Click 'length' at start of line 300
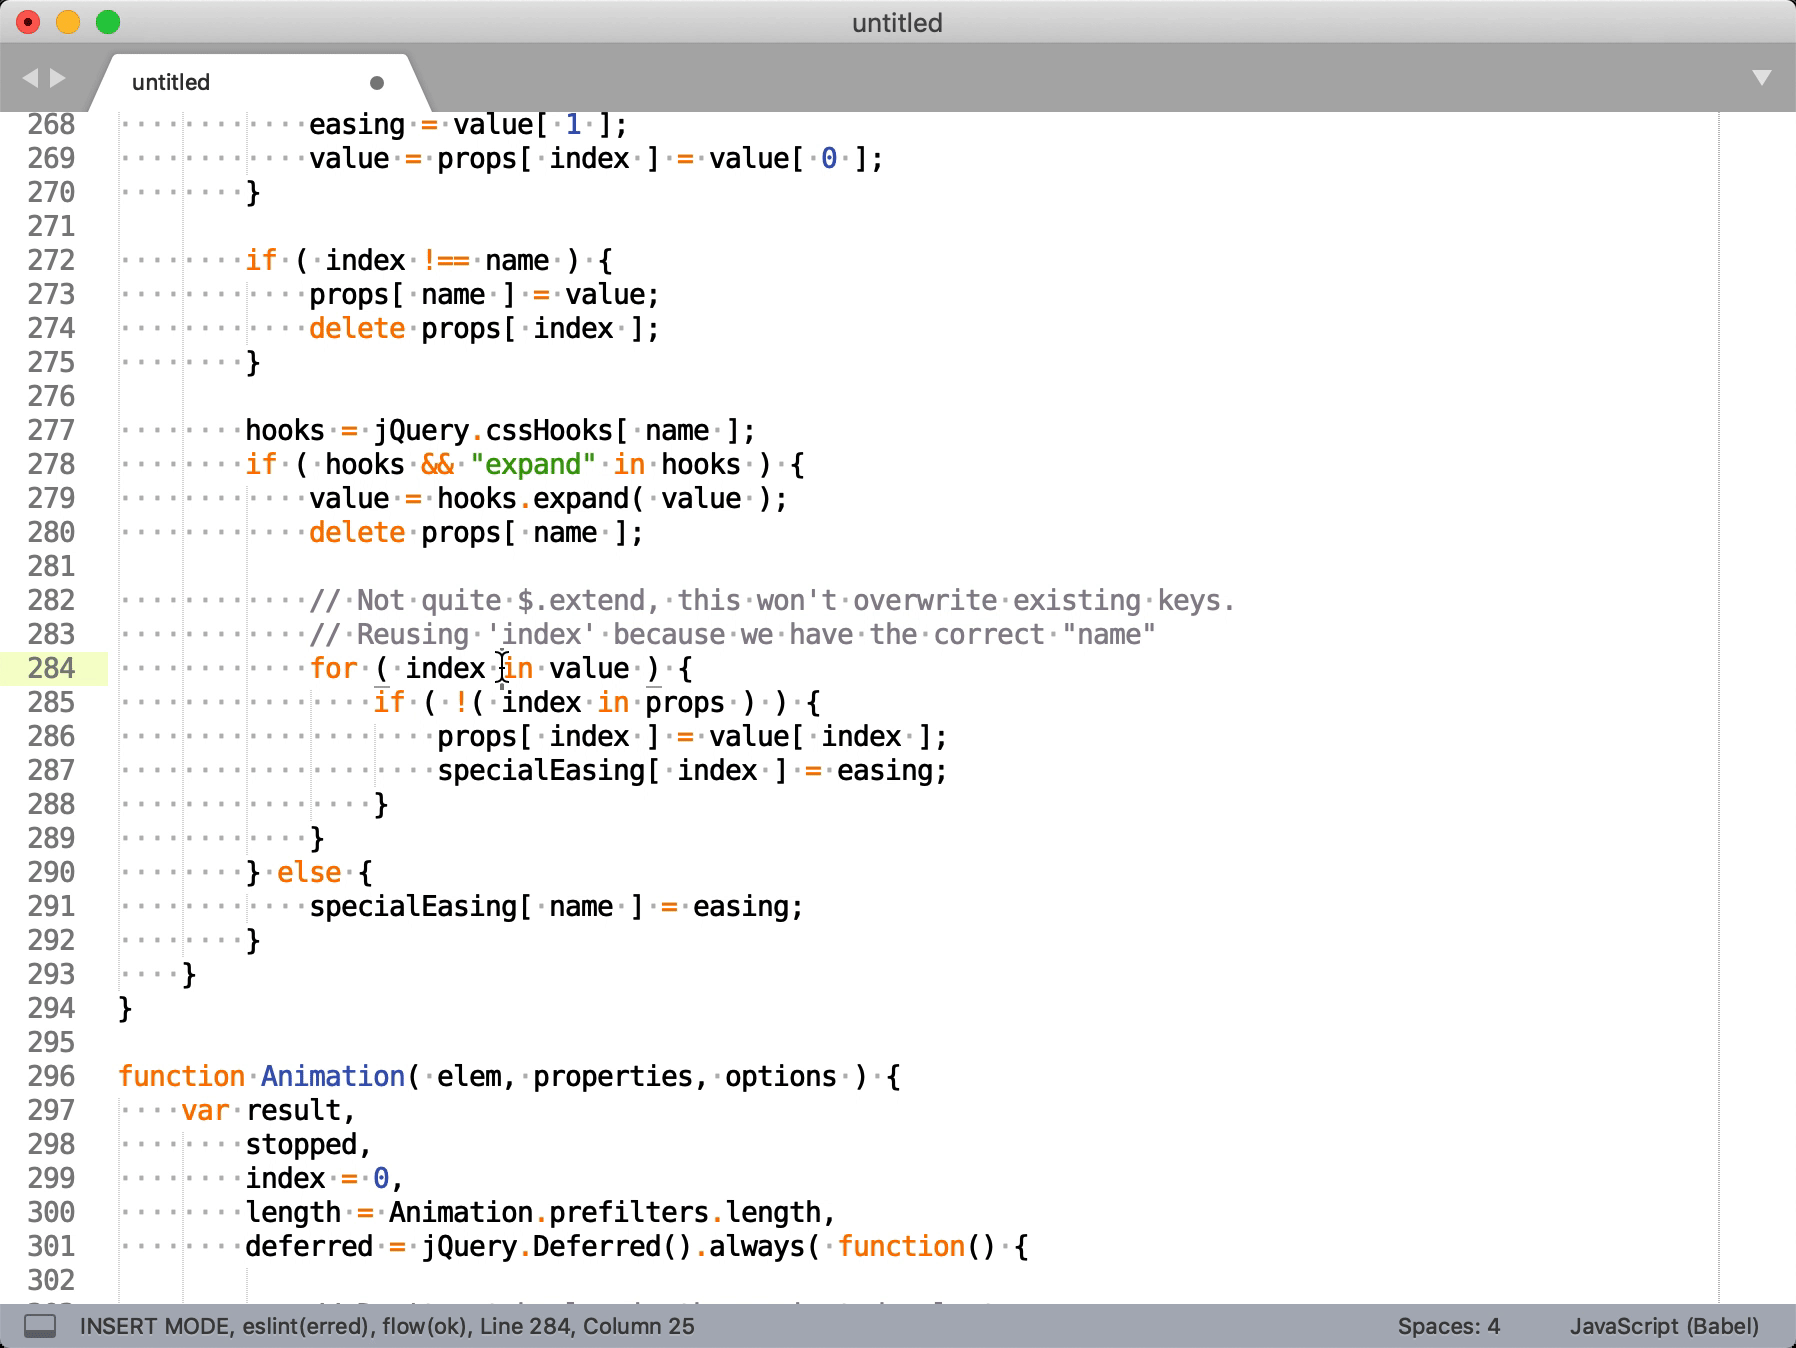The width and height of the screenshot is (1796, 1348). (293, 1213)
